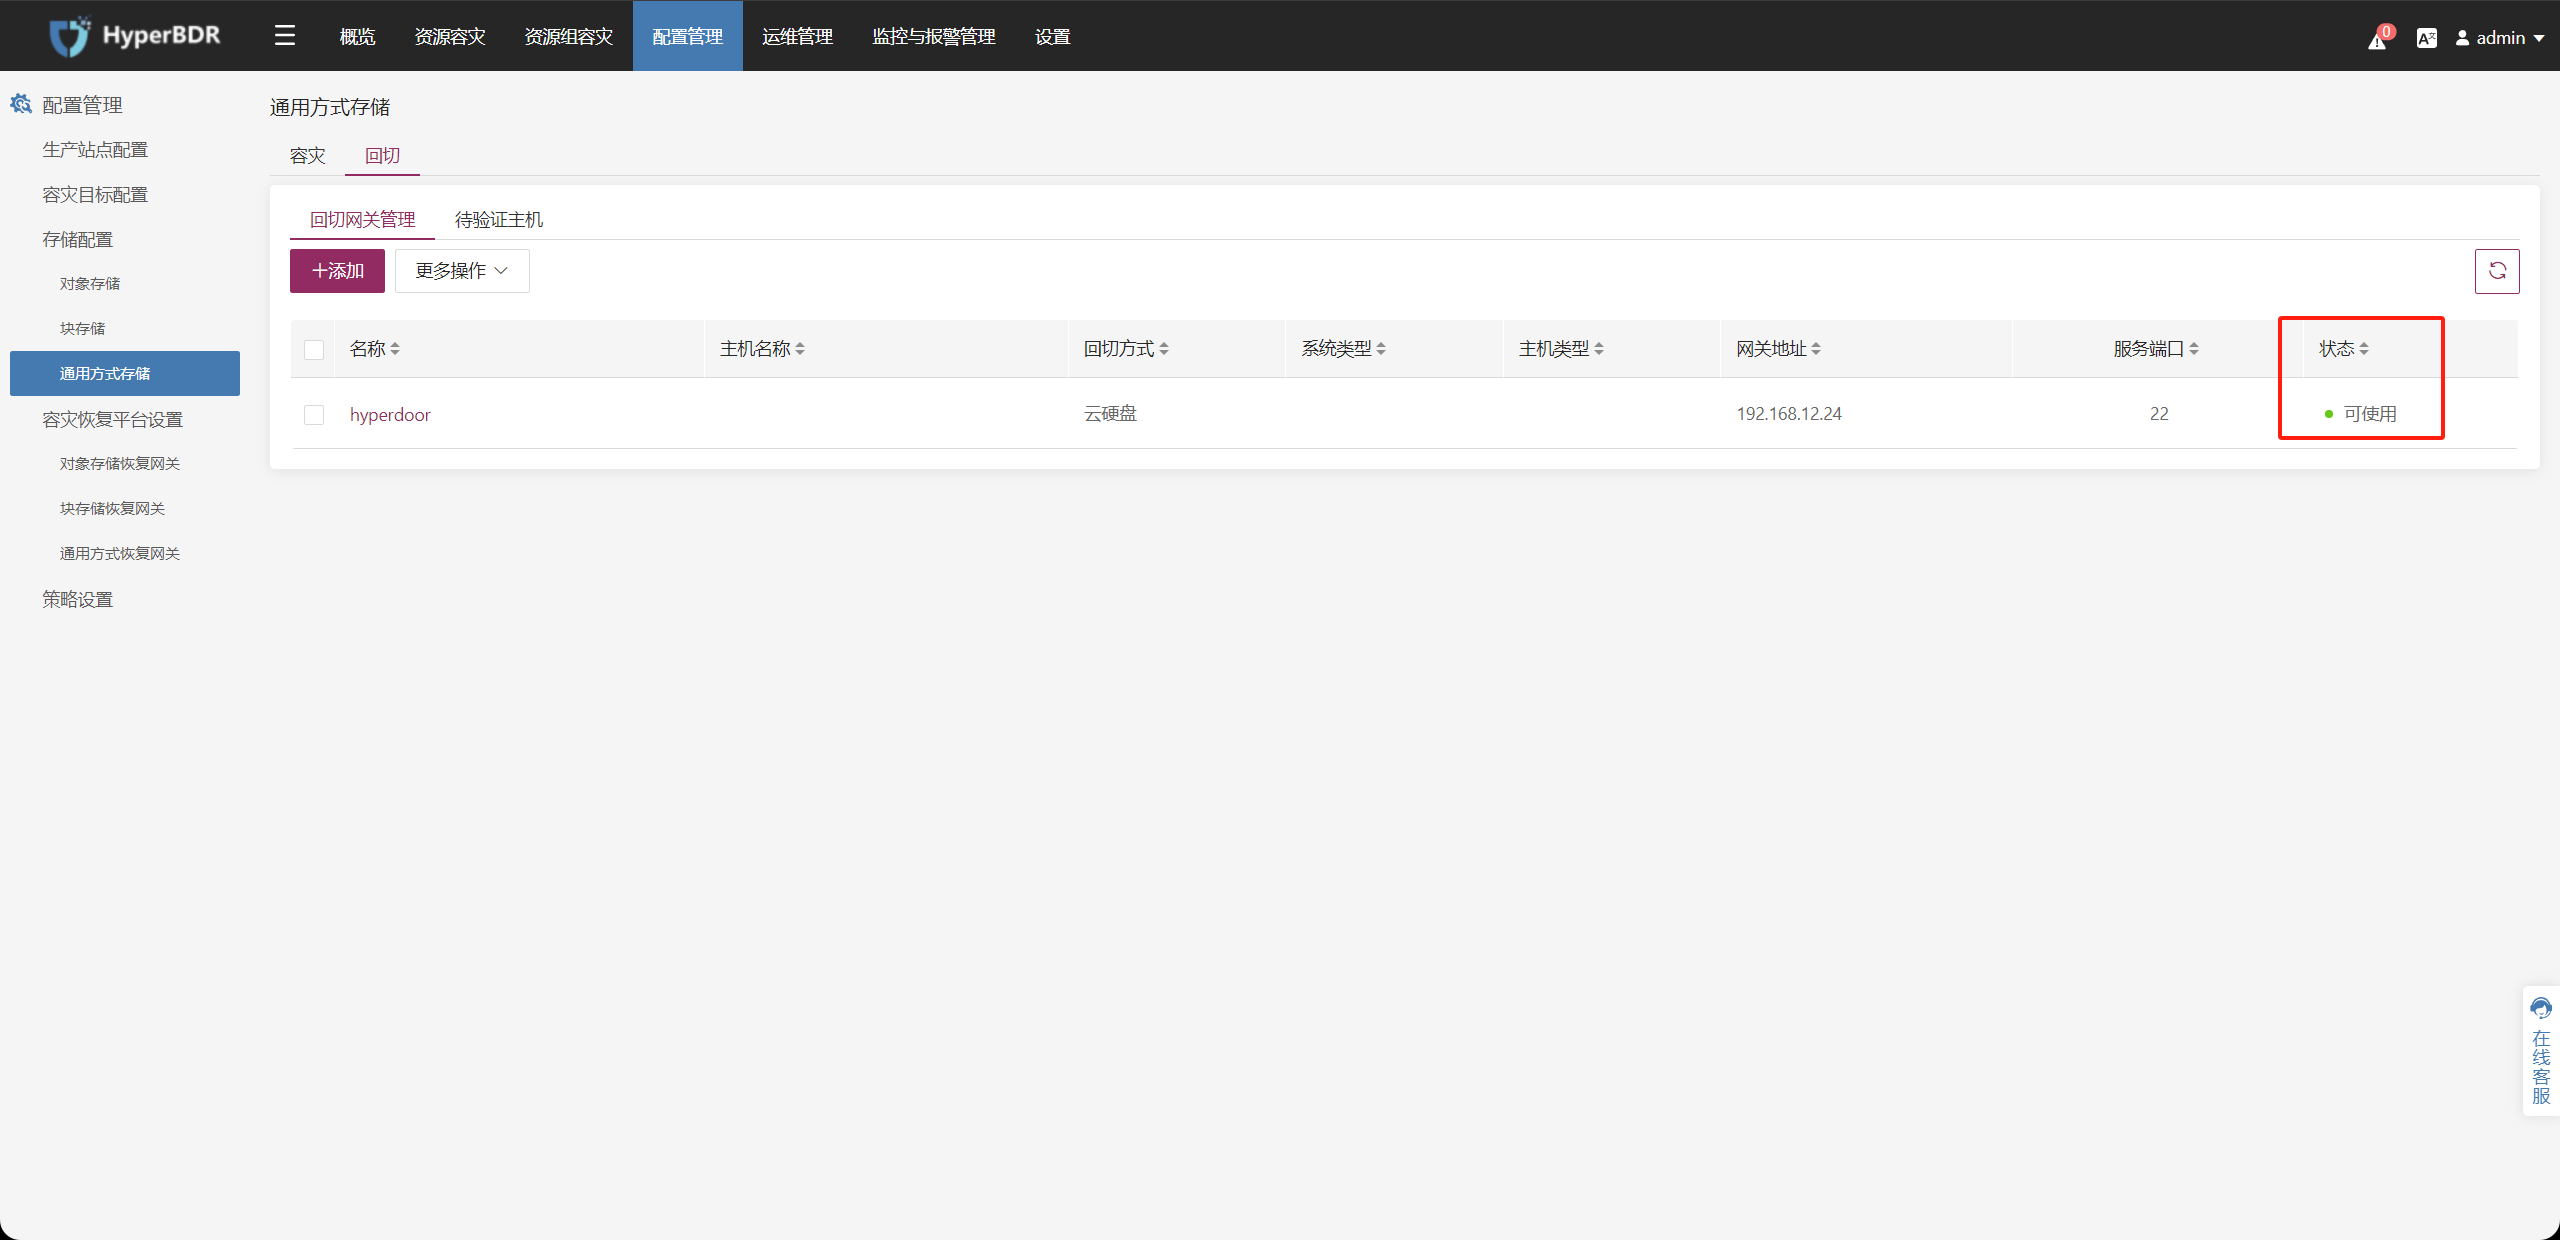Sort by 主机类型 column
This screenshot has width=2560, height=1240.
(1599, 349)
